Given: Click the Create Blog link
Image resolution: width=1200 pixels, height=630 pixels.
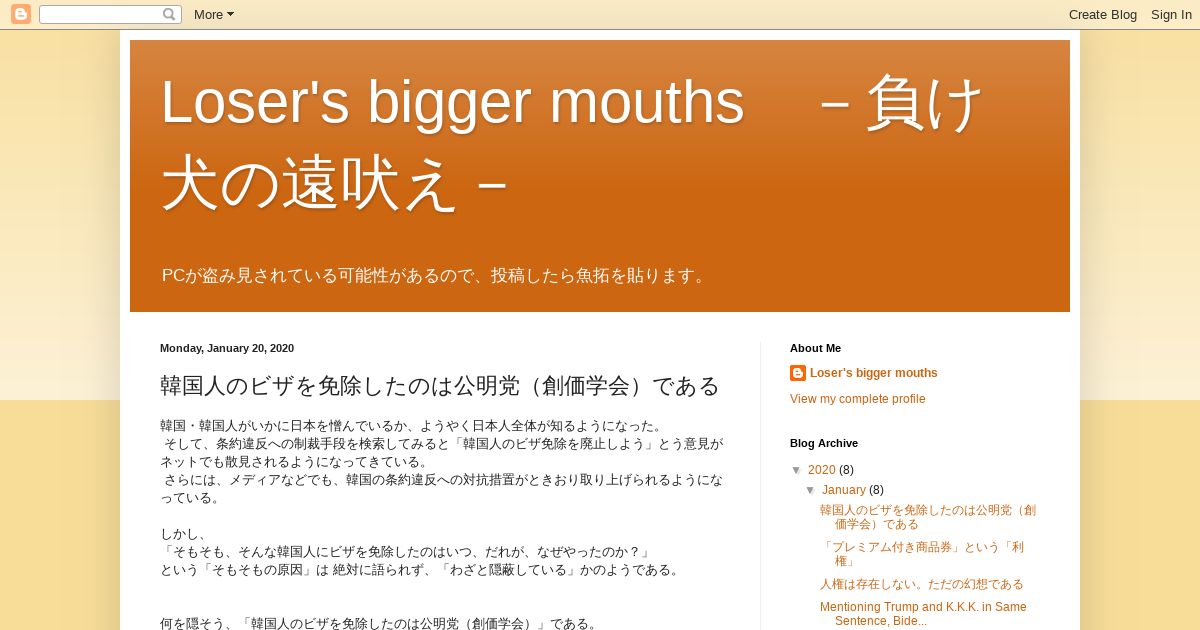Looking at the screenshot, I should coord(1103,14).
